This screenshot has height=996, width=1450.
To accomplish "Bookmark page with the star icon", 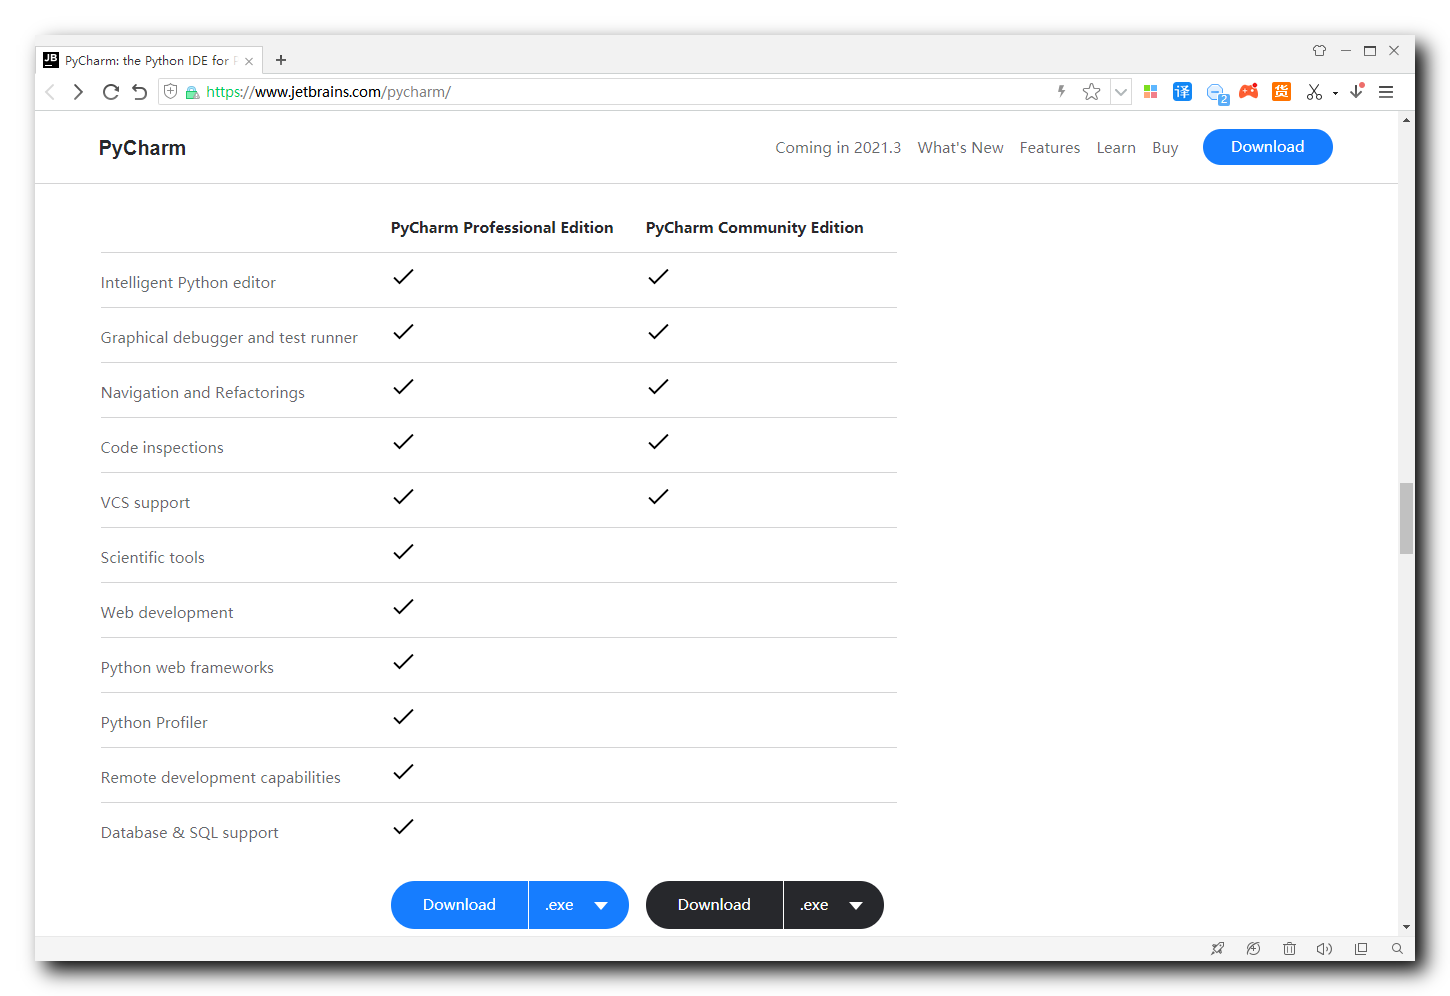I will pyautogui.click(x=1091, y=92).
